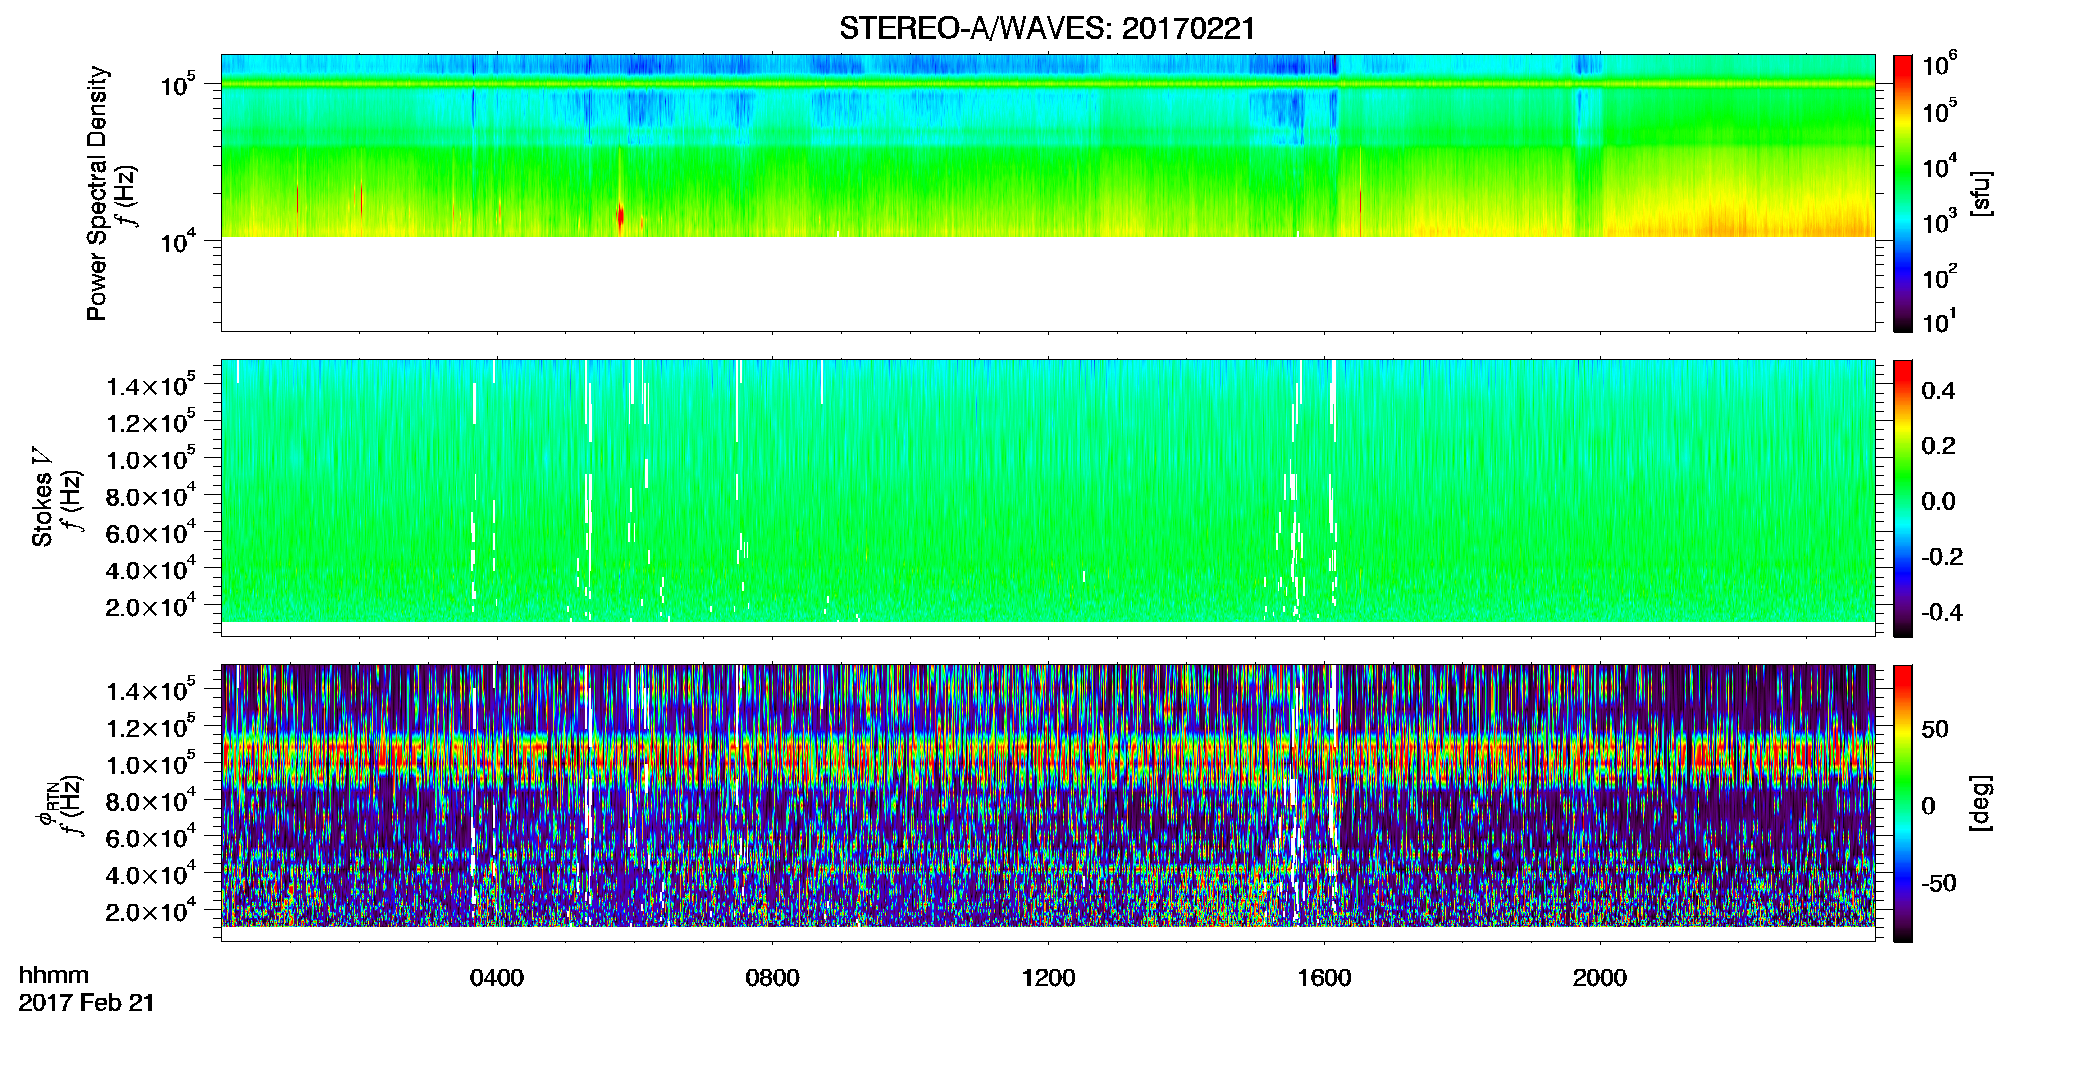The height and width of the screenshot is (1080, 2096).
Task: Click the 1200 time axis label
Action: (x=1048, y=978)
